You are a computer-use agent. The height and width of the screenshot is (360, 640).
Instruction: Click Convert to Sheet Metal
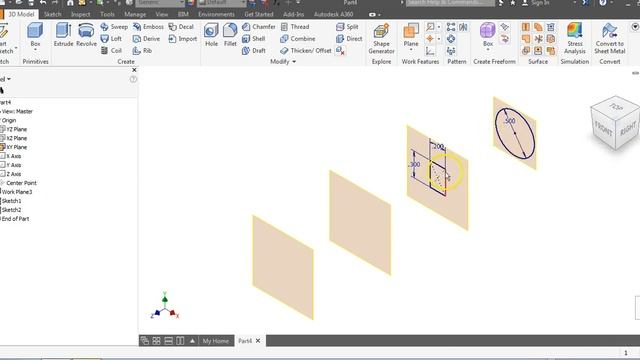609,39
